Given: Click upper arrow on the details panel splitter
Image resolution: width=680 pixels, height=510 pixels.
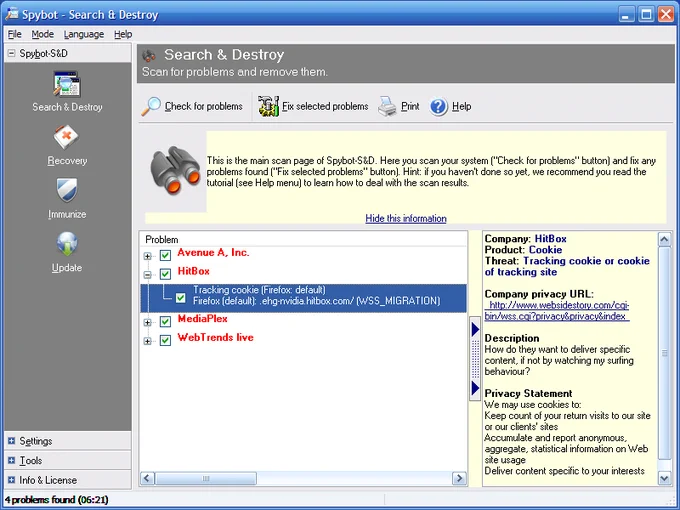Looking at the screenshot, I should [x=475, y=329].
